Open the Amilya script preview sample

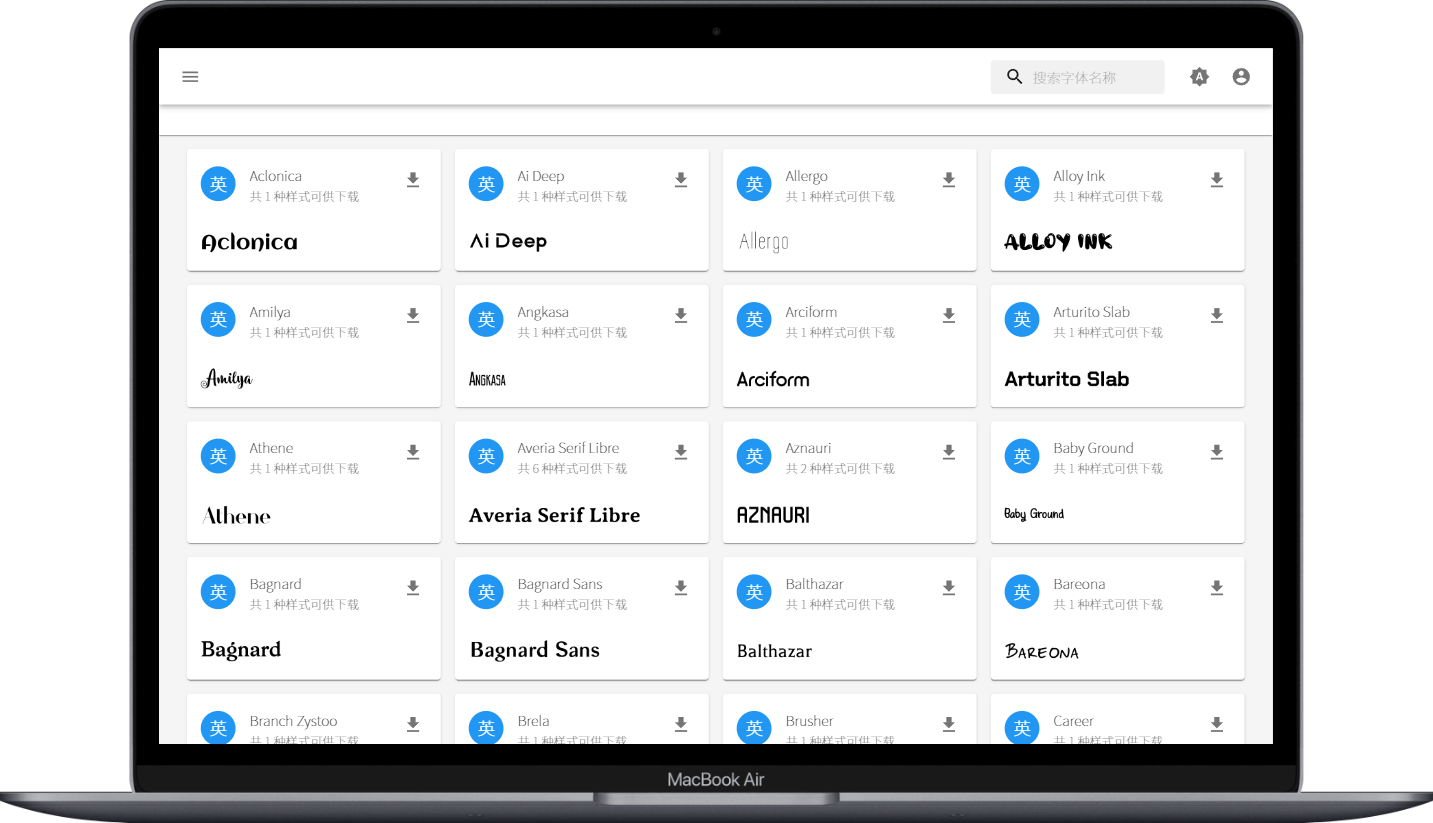coord(226,378)
